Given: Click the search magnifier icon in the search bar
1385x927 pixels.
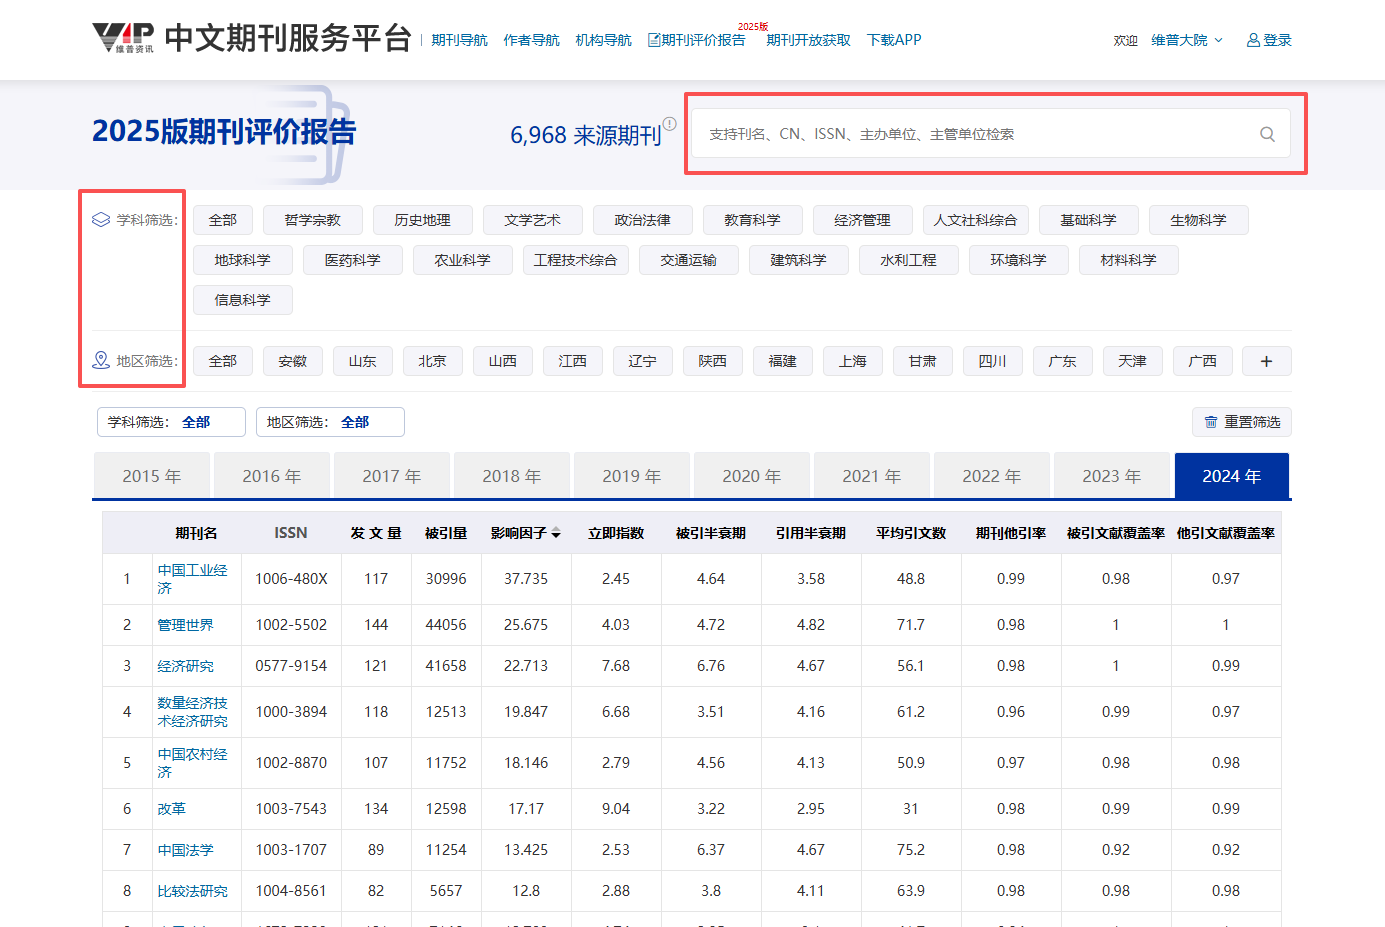Looking at the screenshot, I should pos(1267,133).
